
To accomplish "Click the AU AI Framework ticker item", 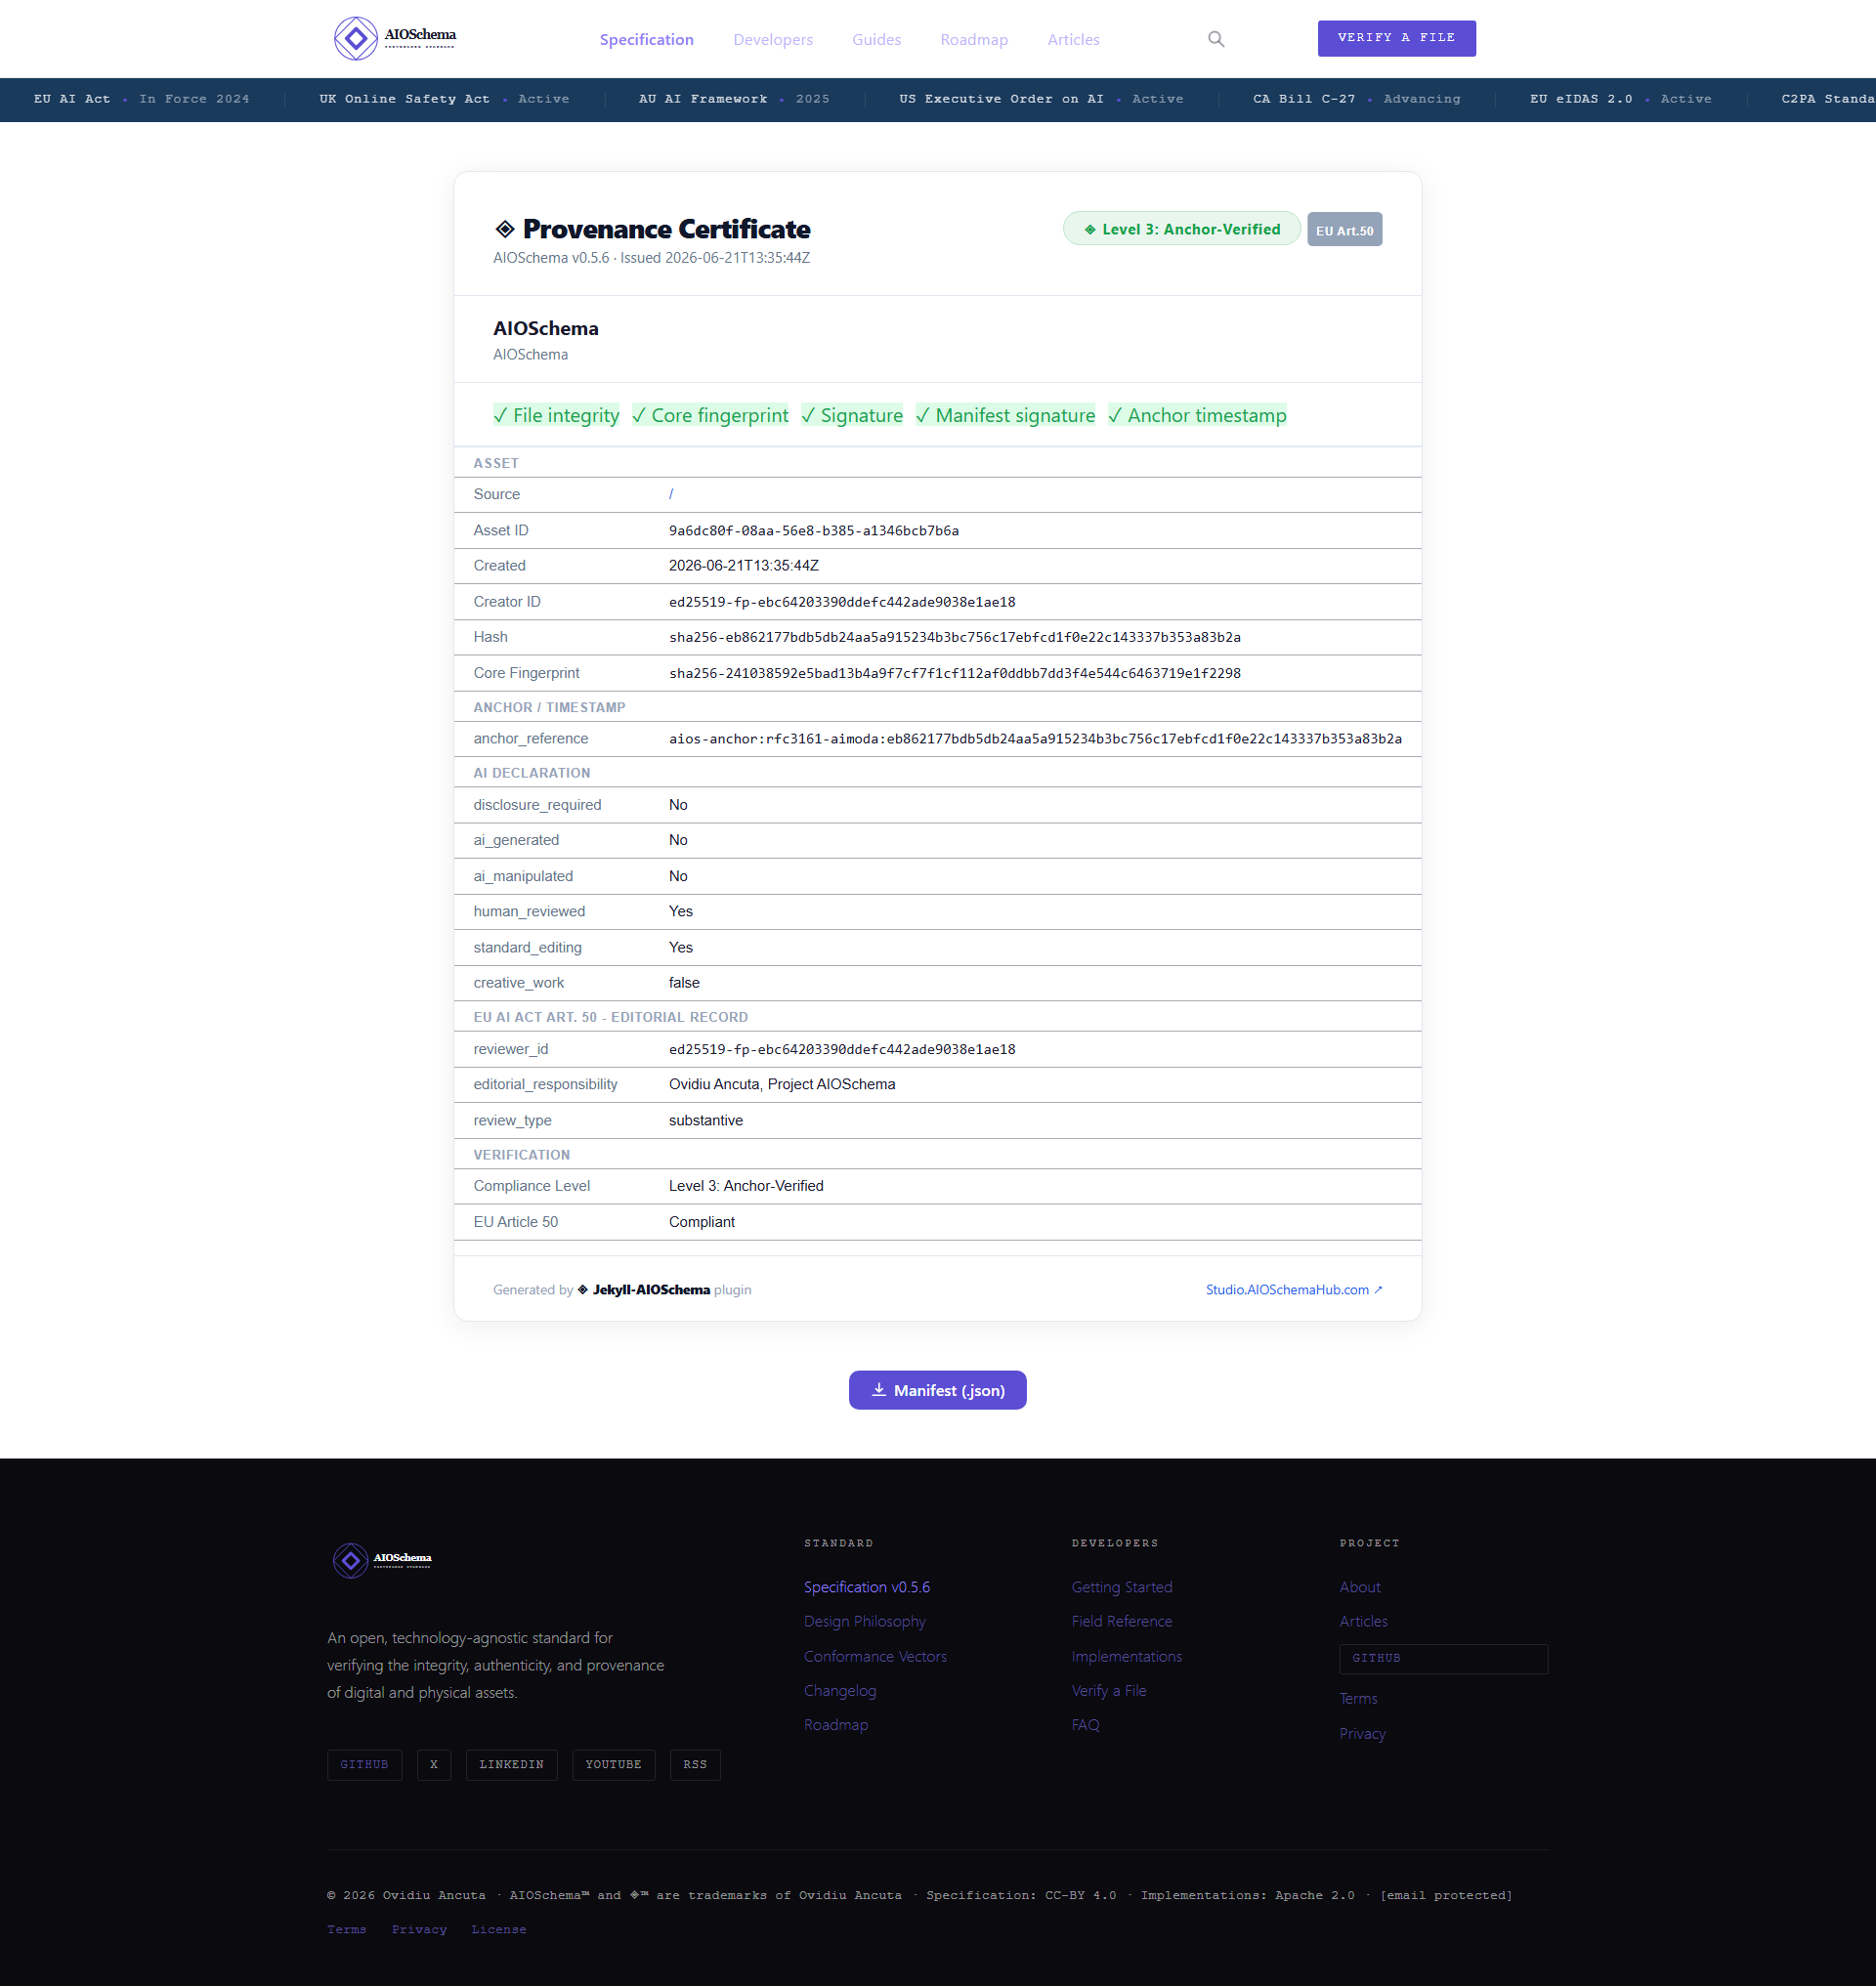I will coord(734,99).
